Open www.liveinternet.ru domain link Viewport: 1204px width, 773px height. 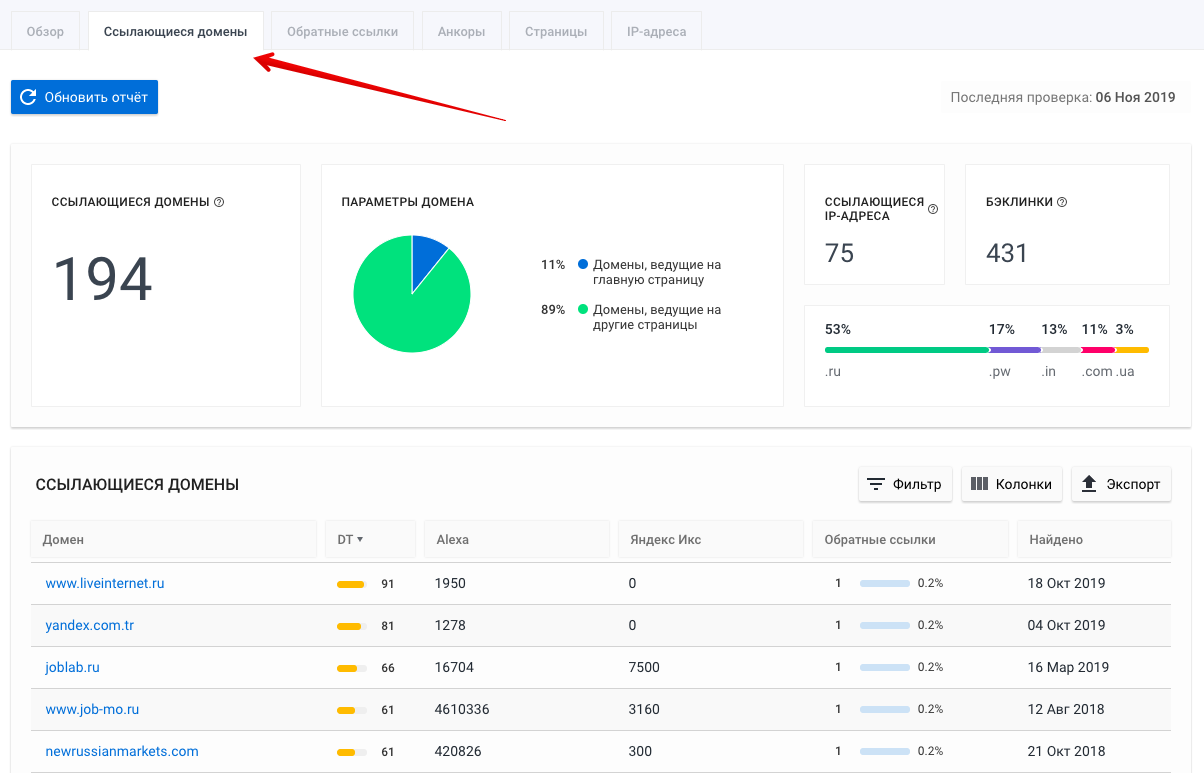pos(105,583)
